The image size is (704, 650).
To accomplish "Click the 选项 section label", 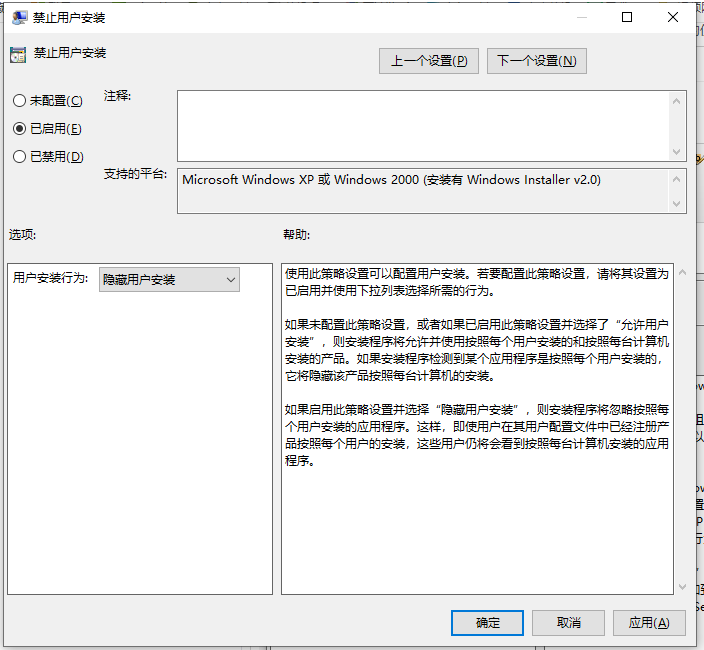I will pyautogui.click(x=22, y=234).
